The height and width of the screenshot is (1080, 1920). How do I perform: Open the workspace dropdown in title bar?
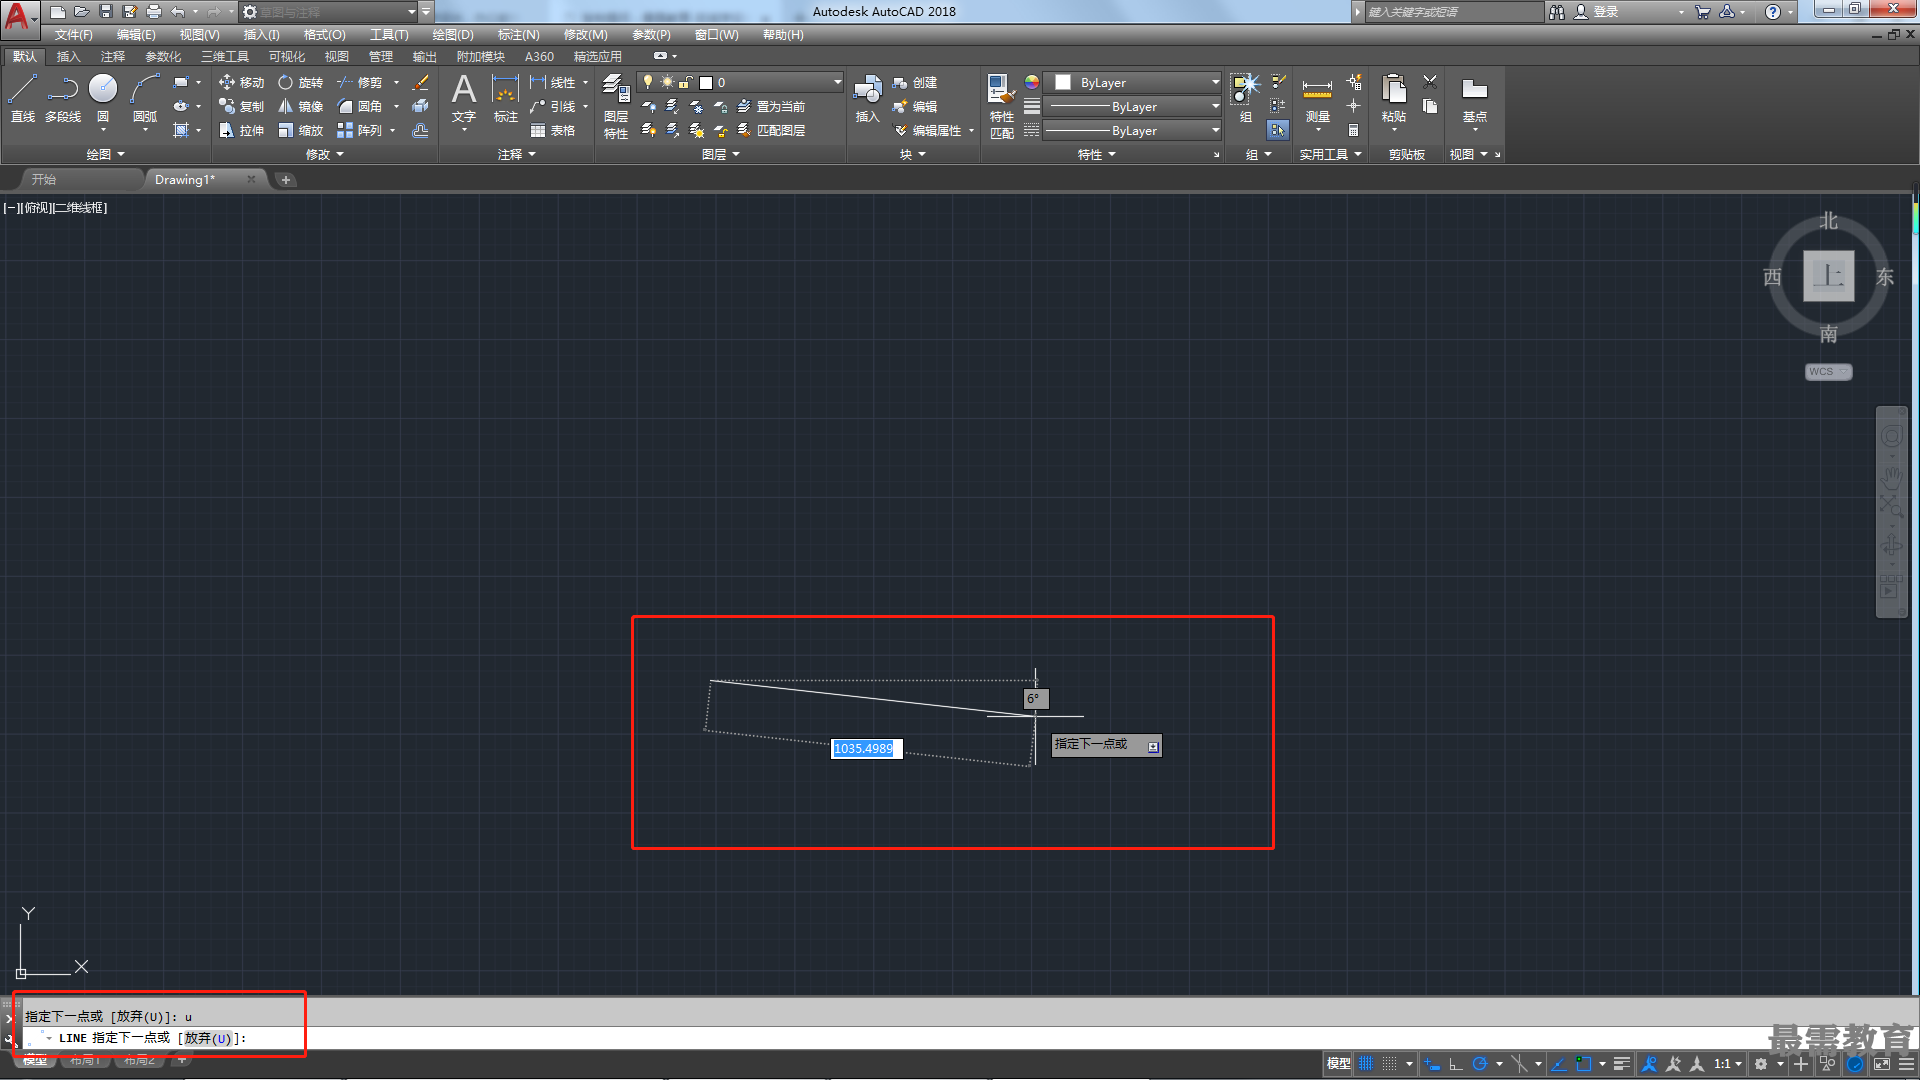[329, 12]
